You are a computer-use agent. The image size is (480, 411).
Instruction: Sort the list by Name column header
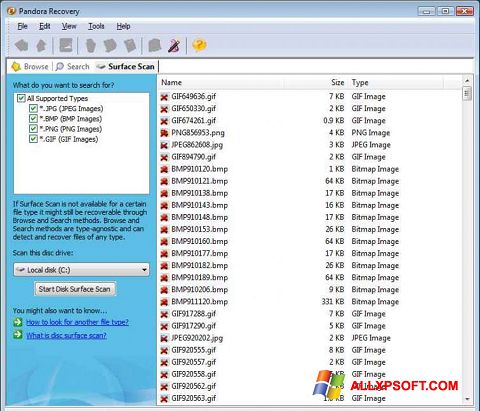pyautogui.click(x=171, y=82)
